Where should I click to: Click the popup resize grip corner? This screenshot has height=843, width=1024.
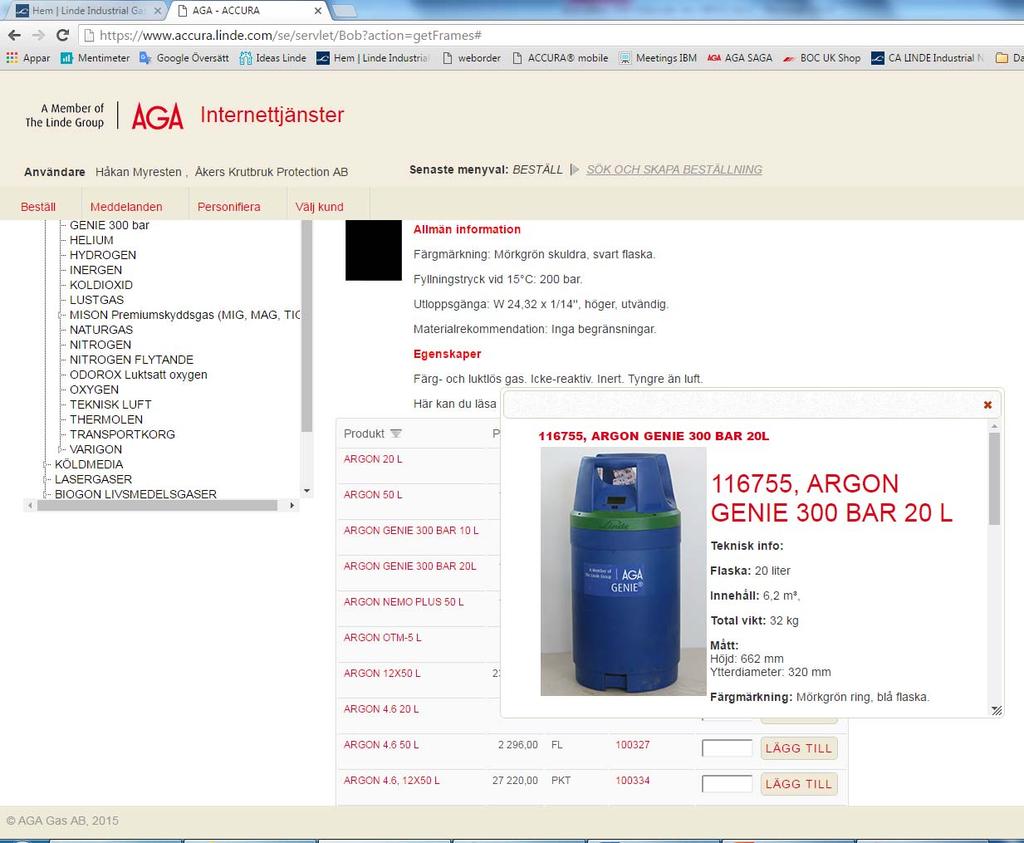tap(997, 710)
